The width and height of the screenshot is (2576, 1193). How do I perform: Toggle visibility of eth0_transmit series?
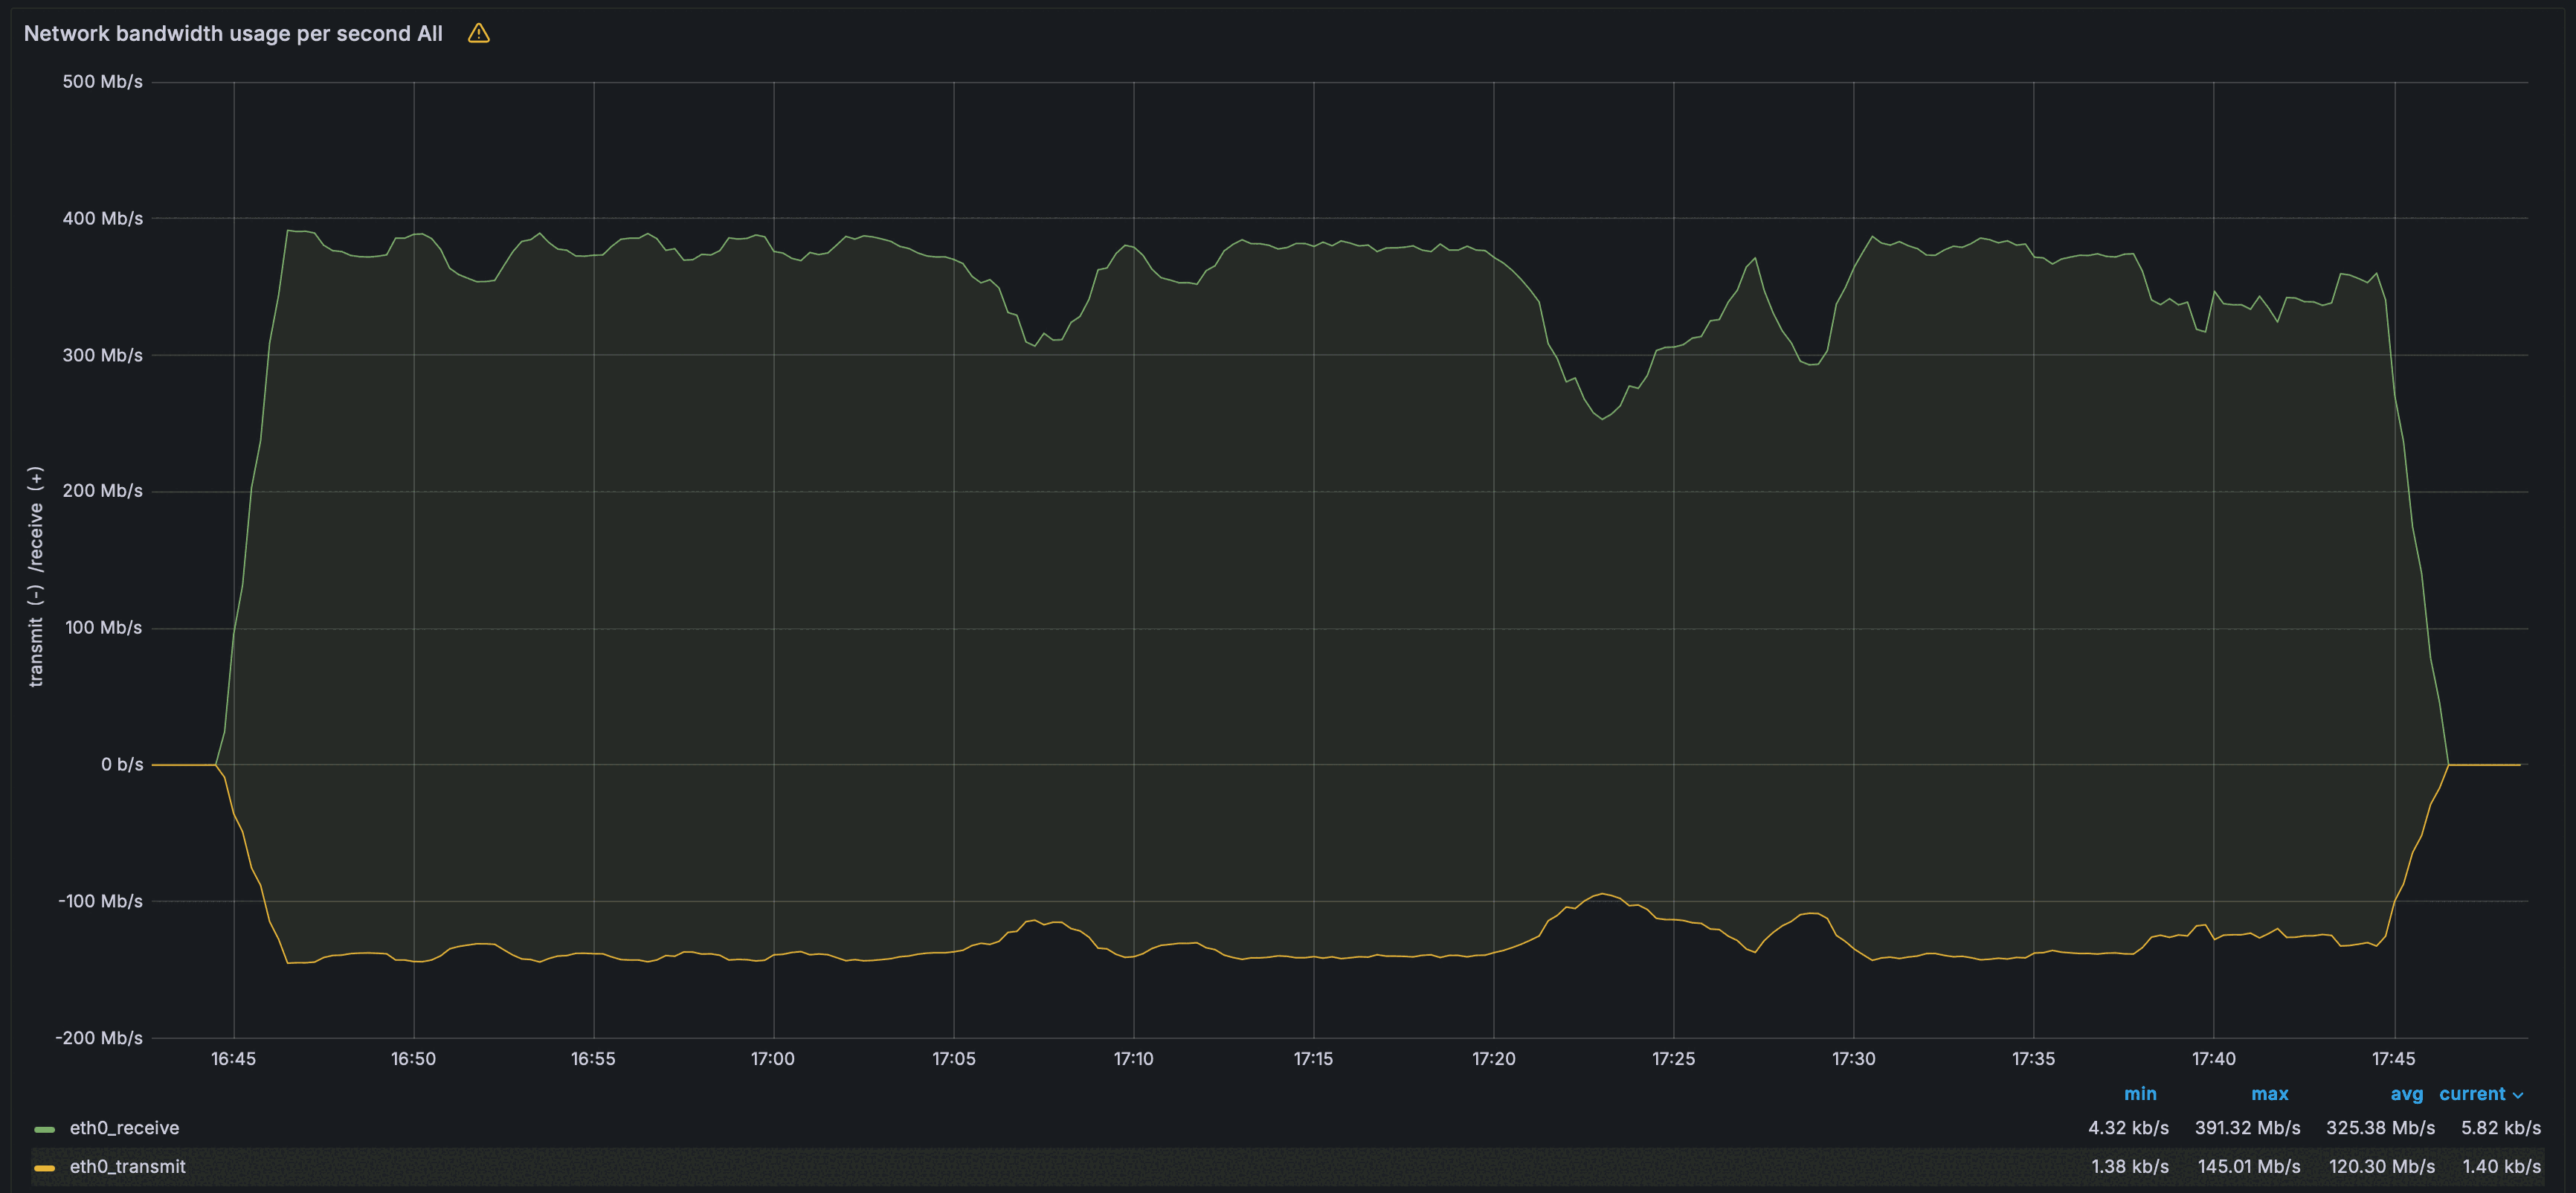point(127,1167)
